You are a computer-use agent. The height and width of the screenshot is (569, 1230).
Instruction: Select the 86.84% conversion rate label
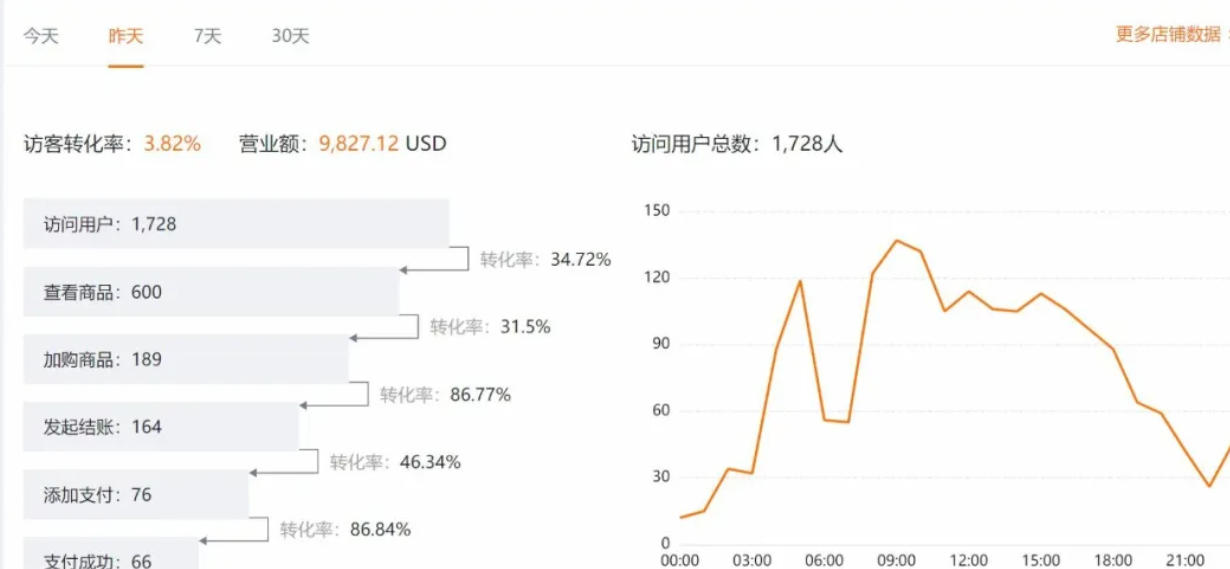point(345,530)
